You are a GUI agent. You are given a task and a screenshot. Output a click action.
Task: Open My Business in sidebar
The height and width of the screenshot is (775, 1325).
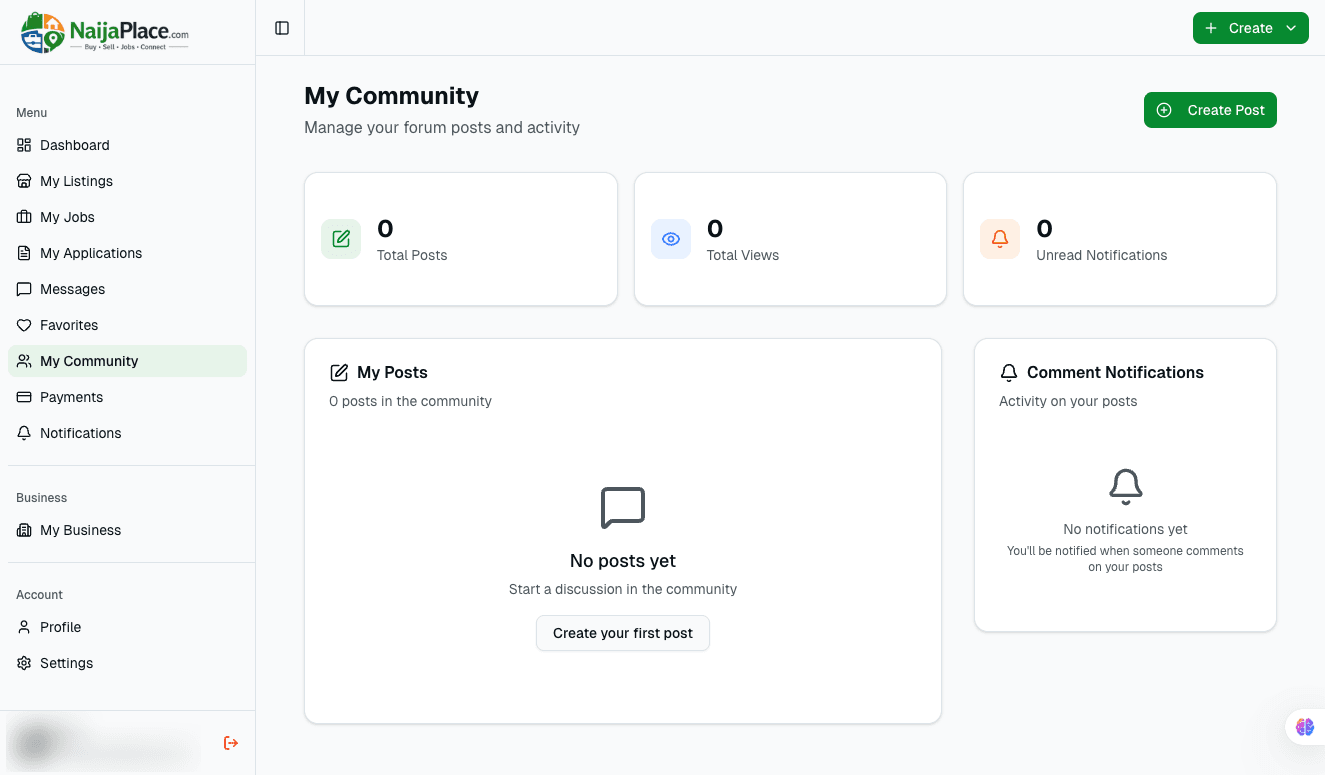click(x=80, y=530)
